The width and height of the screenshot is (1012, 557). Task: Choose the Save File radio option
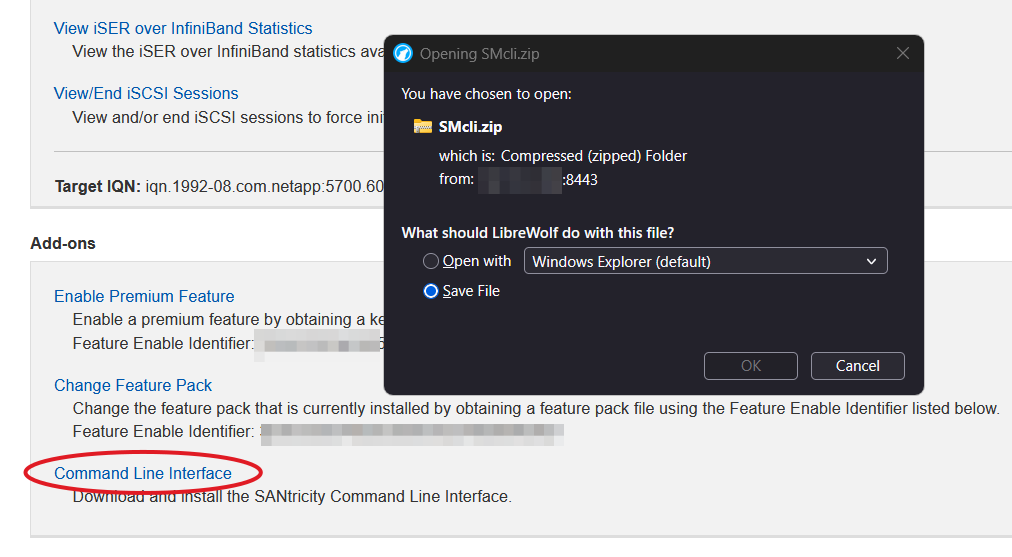pyautogui.click(x=430, y=291)
